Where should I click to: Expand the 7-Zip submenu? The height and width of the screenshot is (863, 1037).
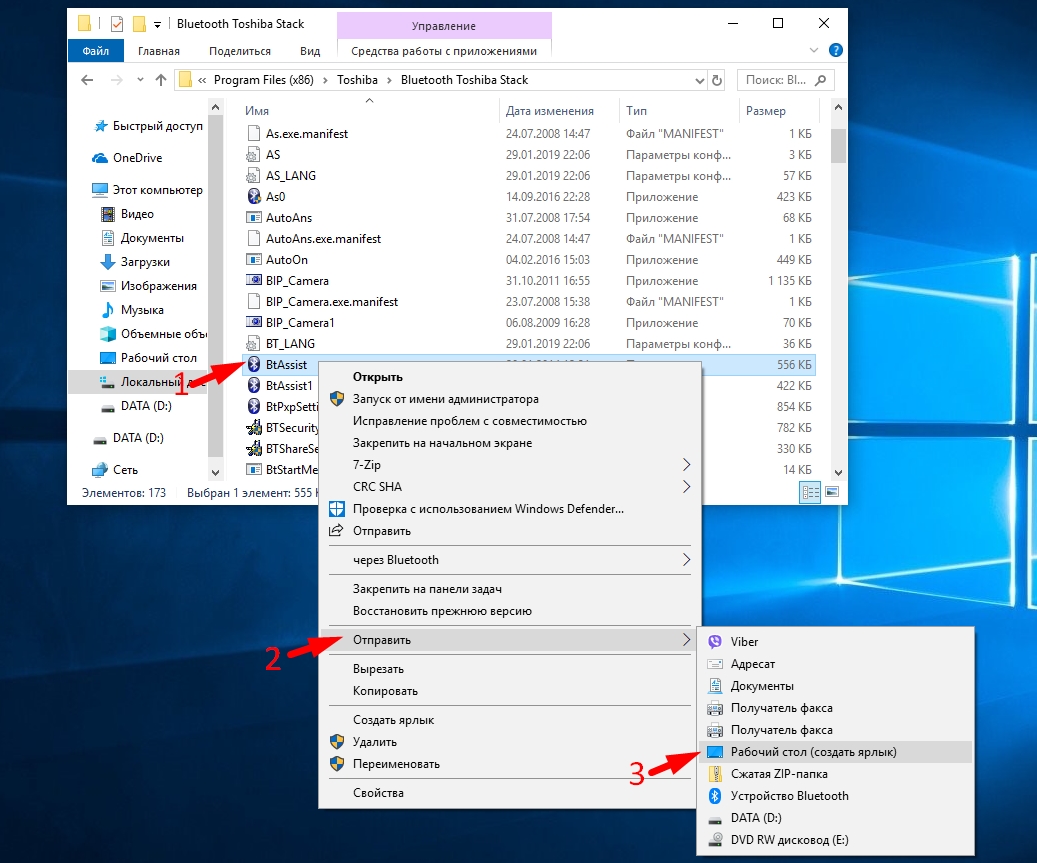686,465
